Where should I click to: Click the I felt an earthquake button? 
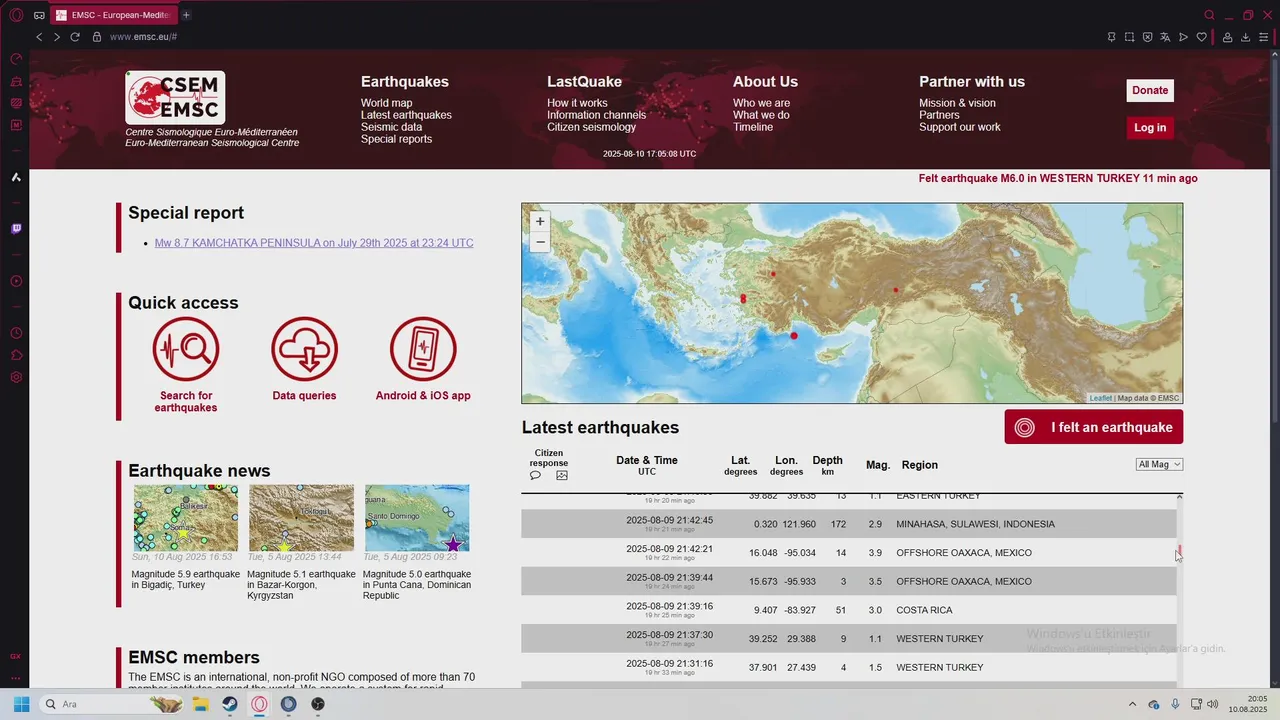point(1094,427)
